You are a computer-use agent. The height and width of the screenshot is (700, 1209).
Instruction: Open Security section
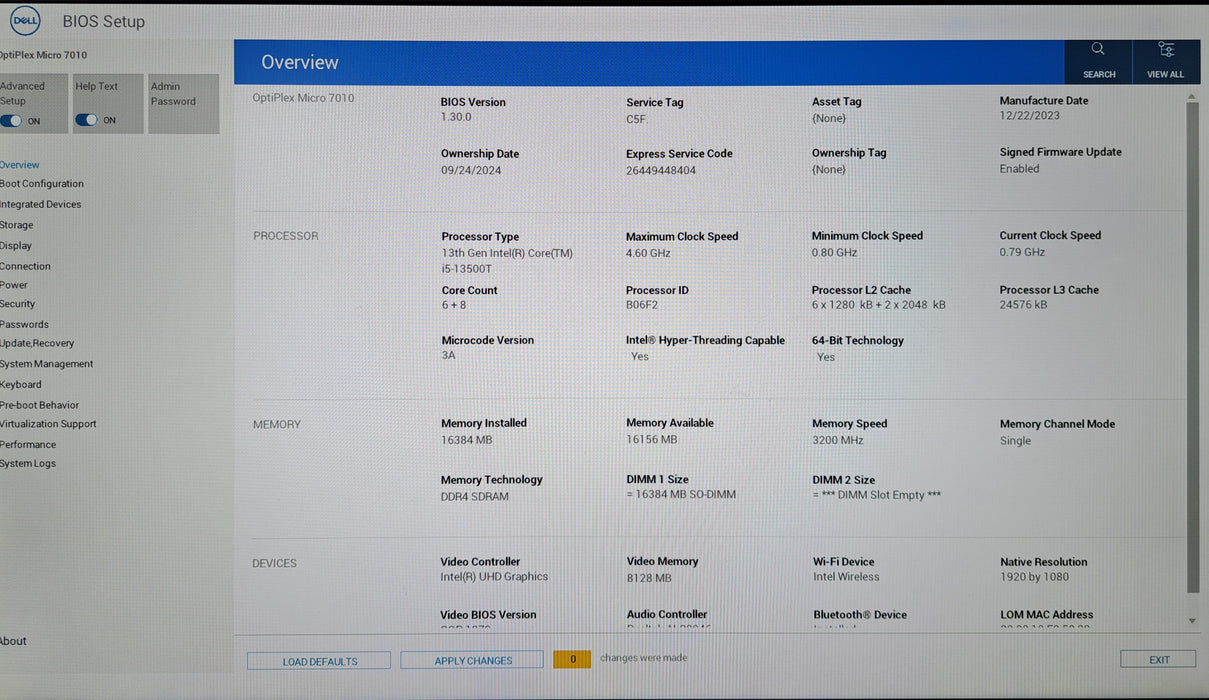[x=18, y=305]
